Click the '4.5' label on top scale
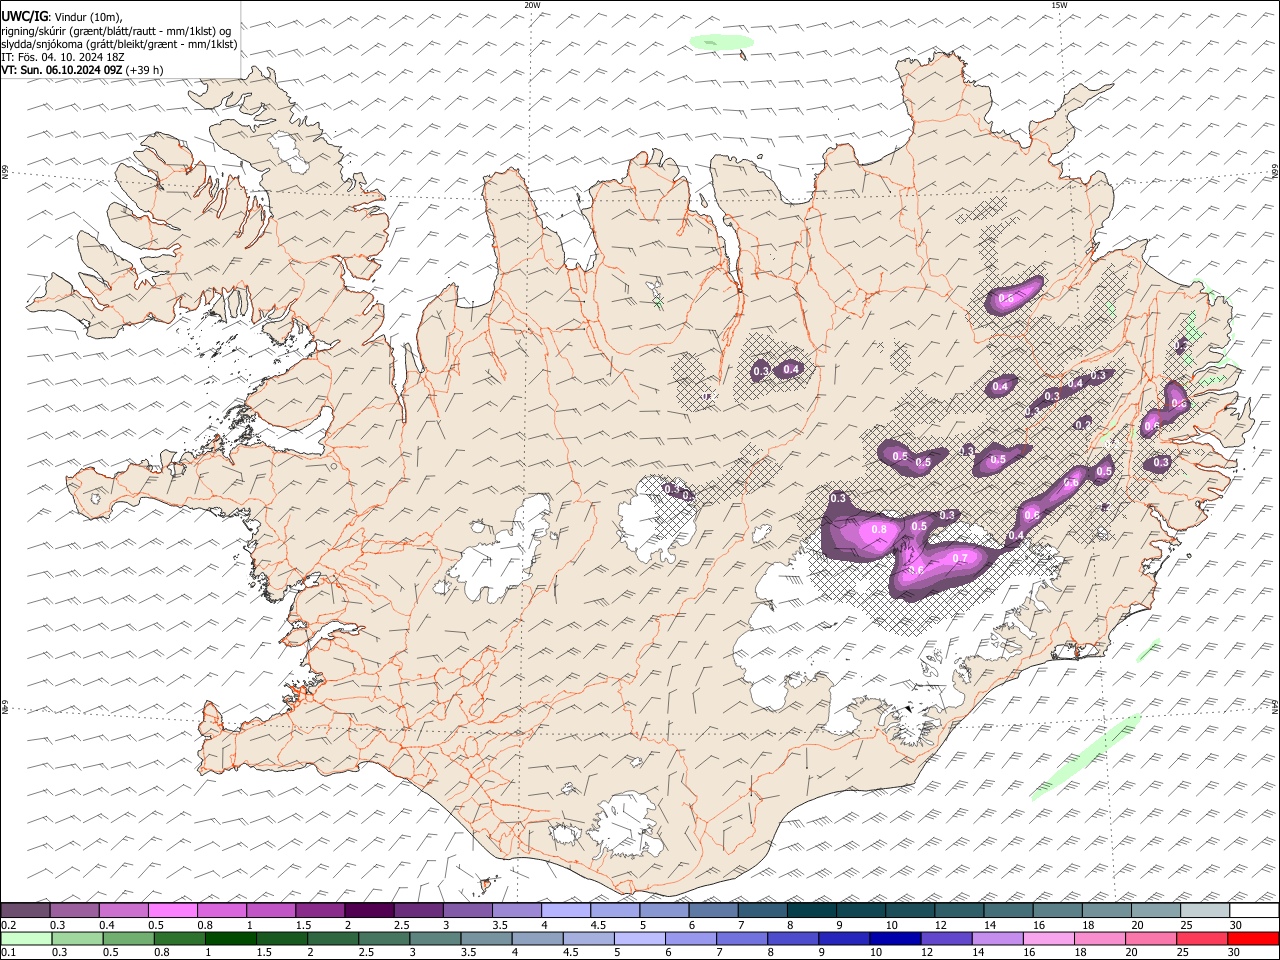Viewport: 1280px width, 960px height. point(598,925)
